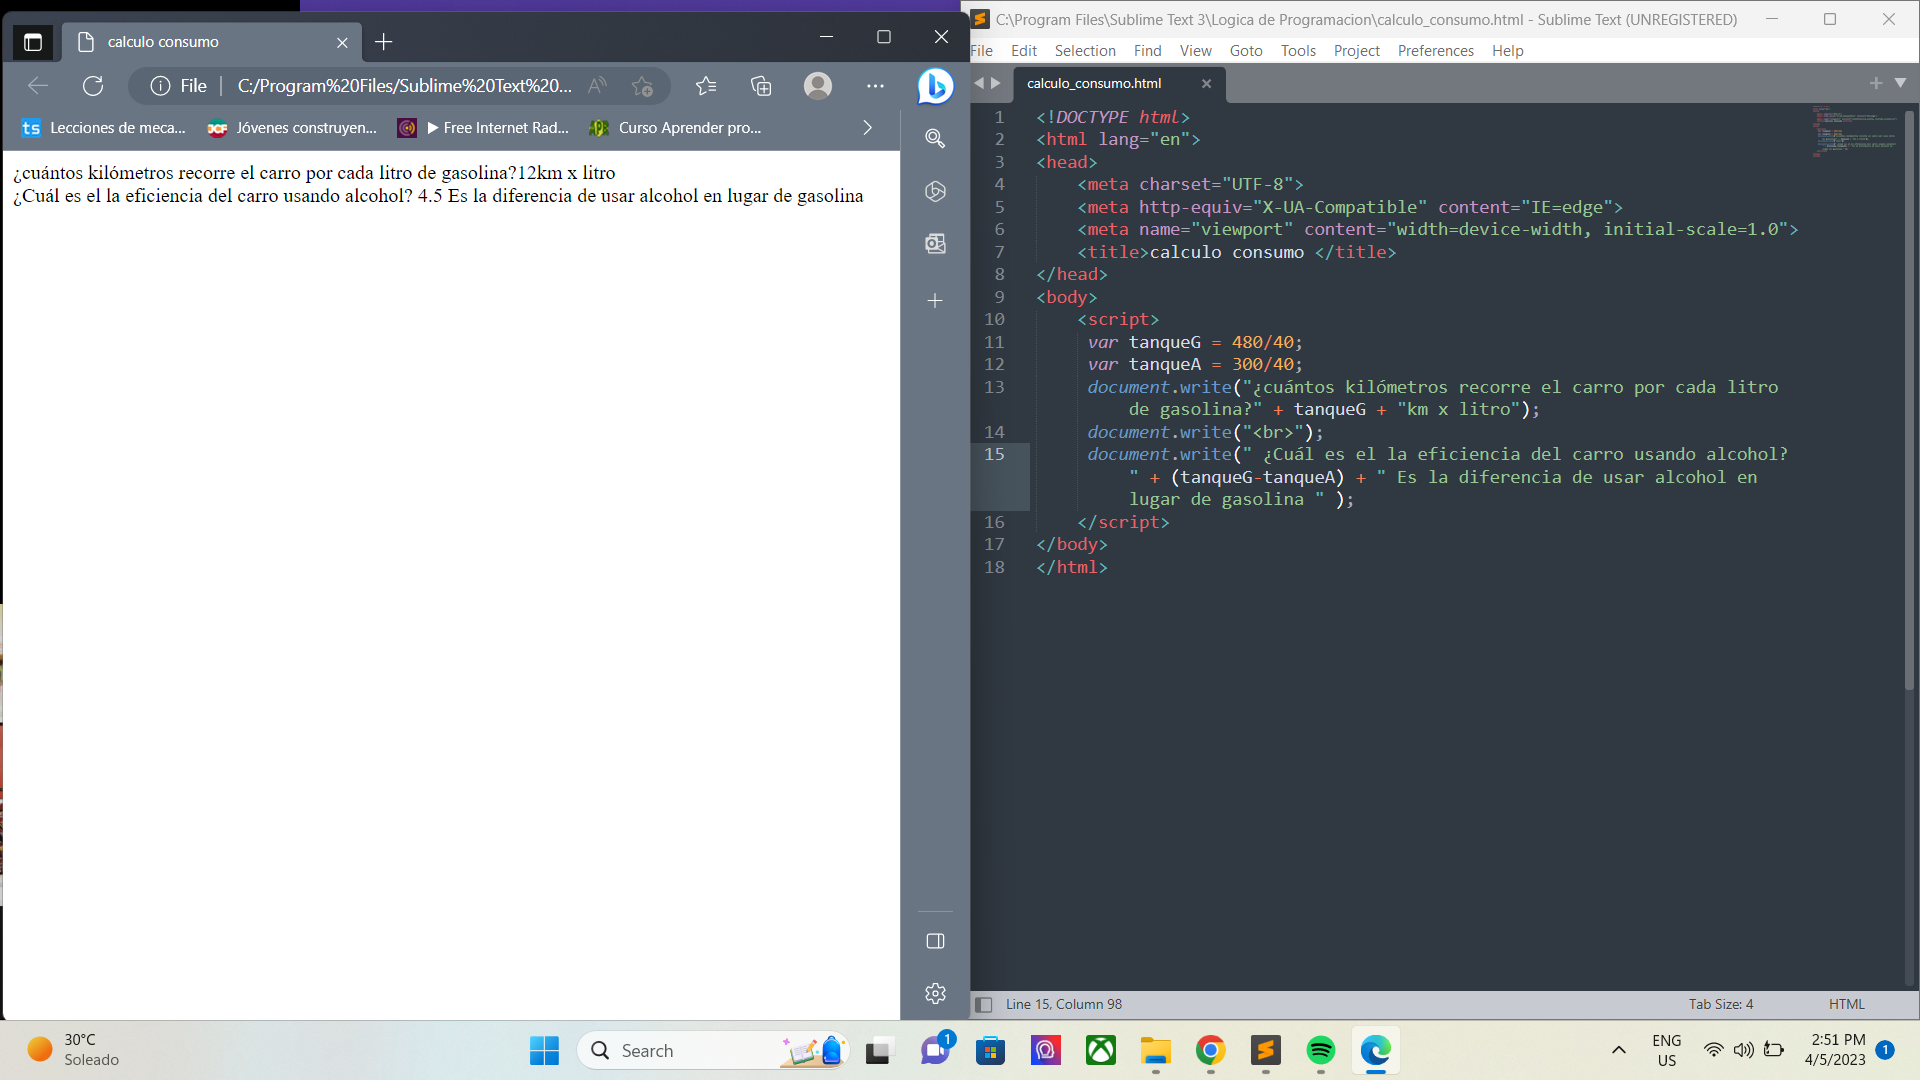The image size is (1920, 1080).
Task: Click the Sublime Text vertical scrollbar
Action: tap(1910, 400)
